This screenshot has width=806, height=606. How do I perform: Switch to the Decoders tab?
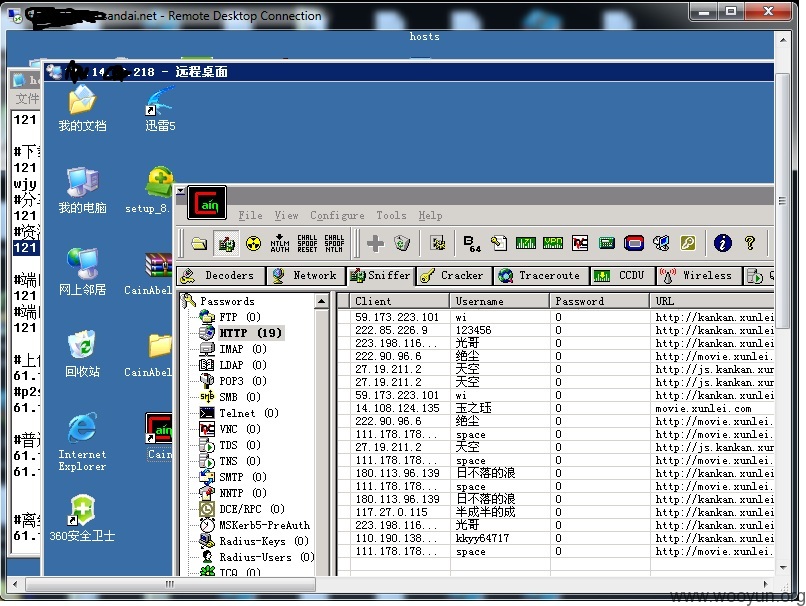pos(221,276)
